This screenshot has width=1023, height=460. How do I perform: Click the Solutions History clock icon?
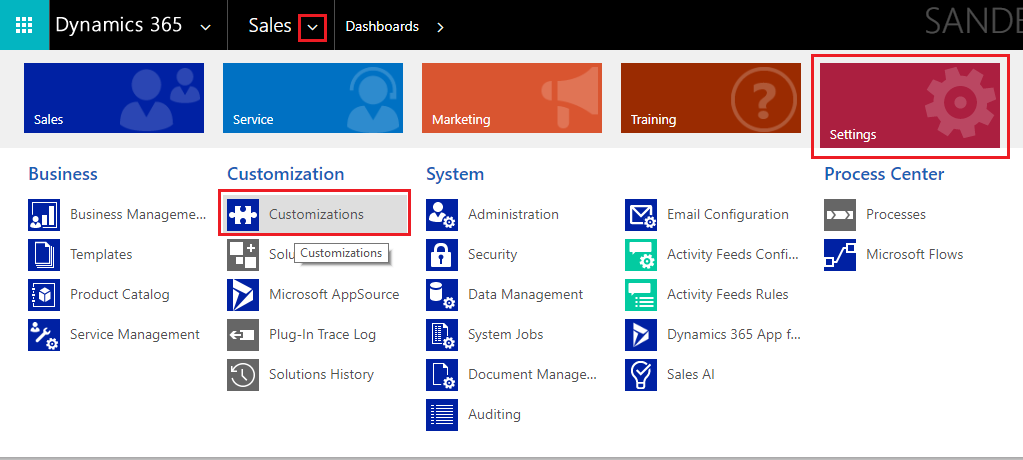tap(243, 375)
